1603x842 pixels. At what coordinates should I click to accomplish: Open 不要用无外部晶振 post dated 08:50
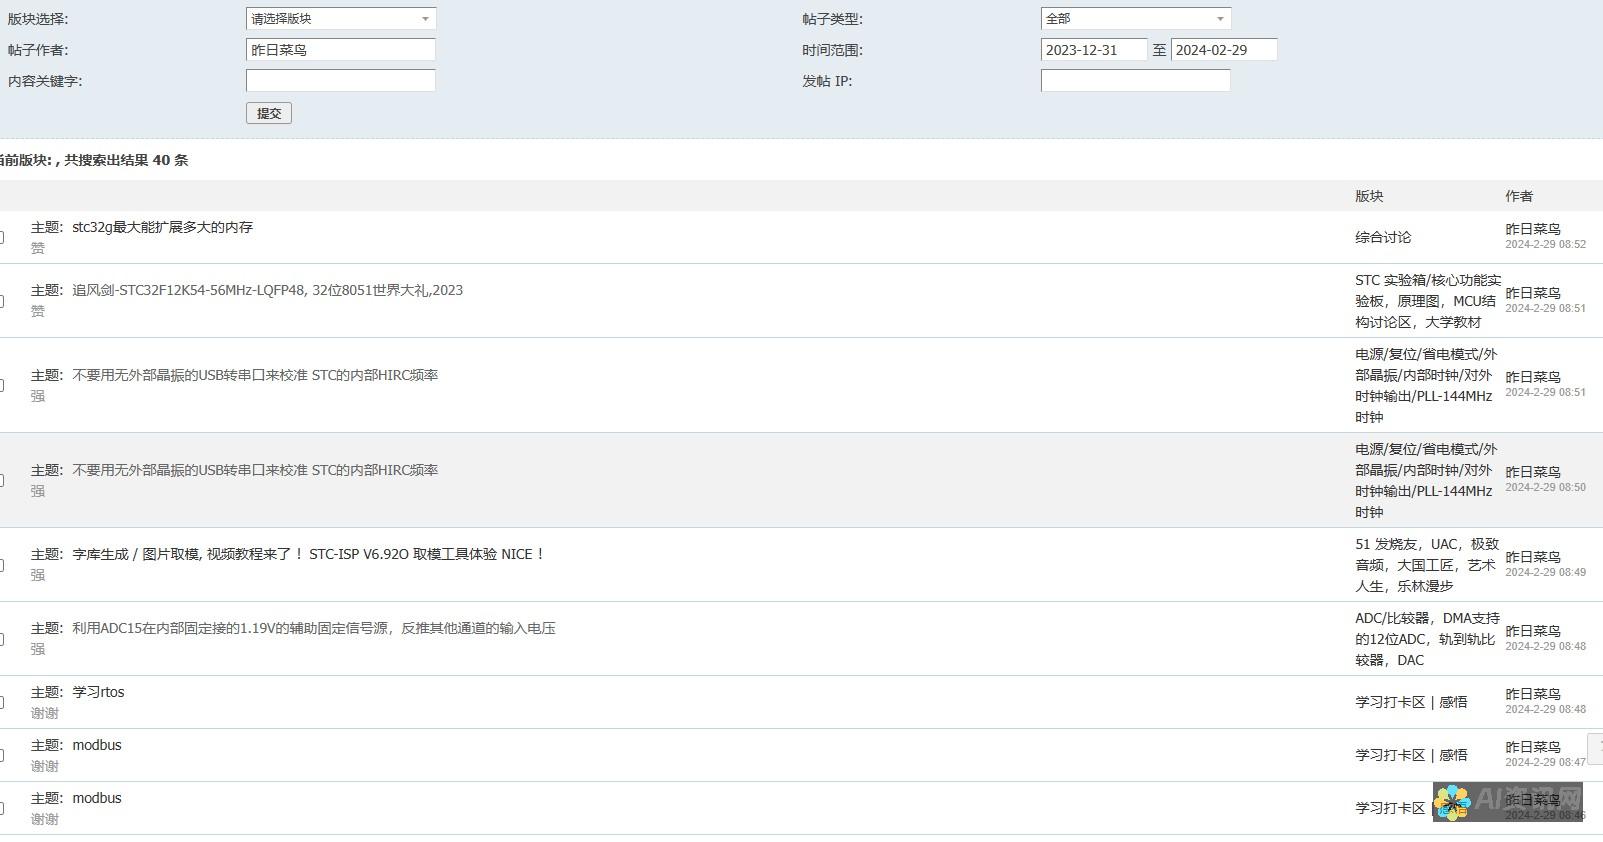pyautogui.click(x=255, y=470)
